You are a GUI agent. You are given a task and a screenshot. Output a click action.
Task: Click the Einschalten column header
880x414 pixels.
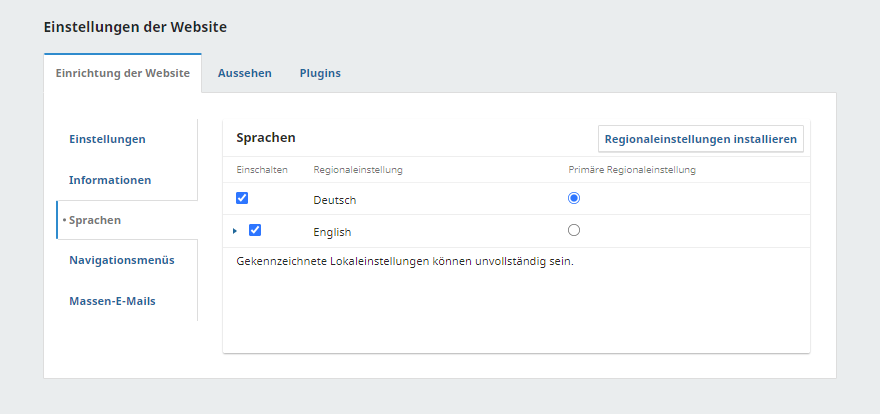(x=262, y=170)
